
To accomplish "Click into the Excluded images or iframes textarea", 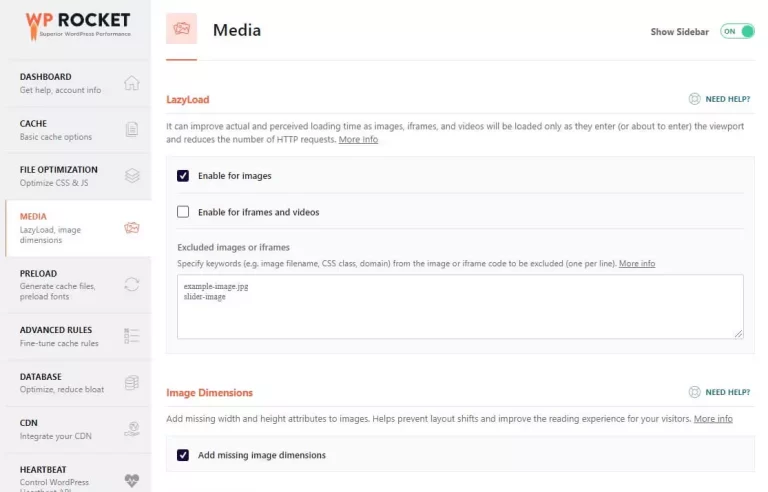I will [x=460, y=306].
